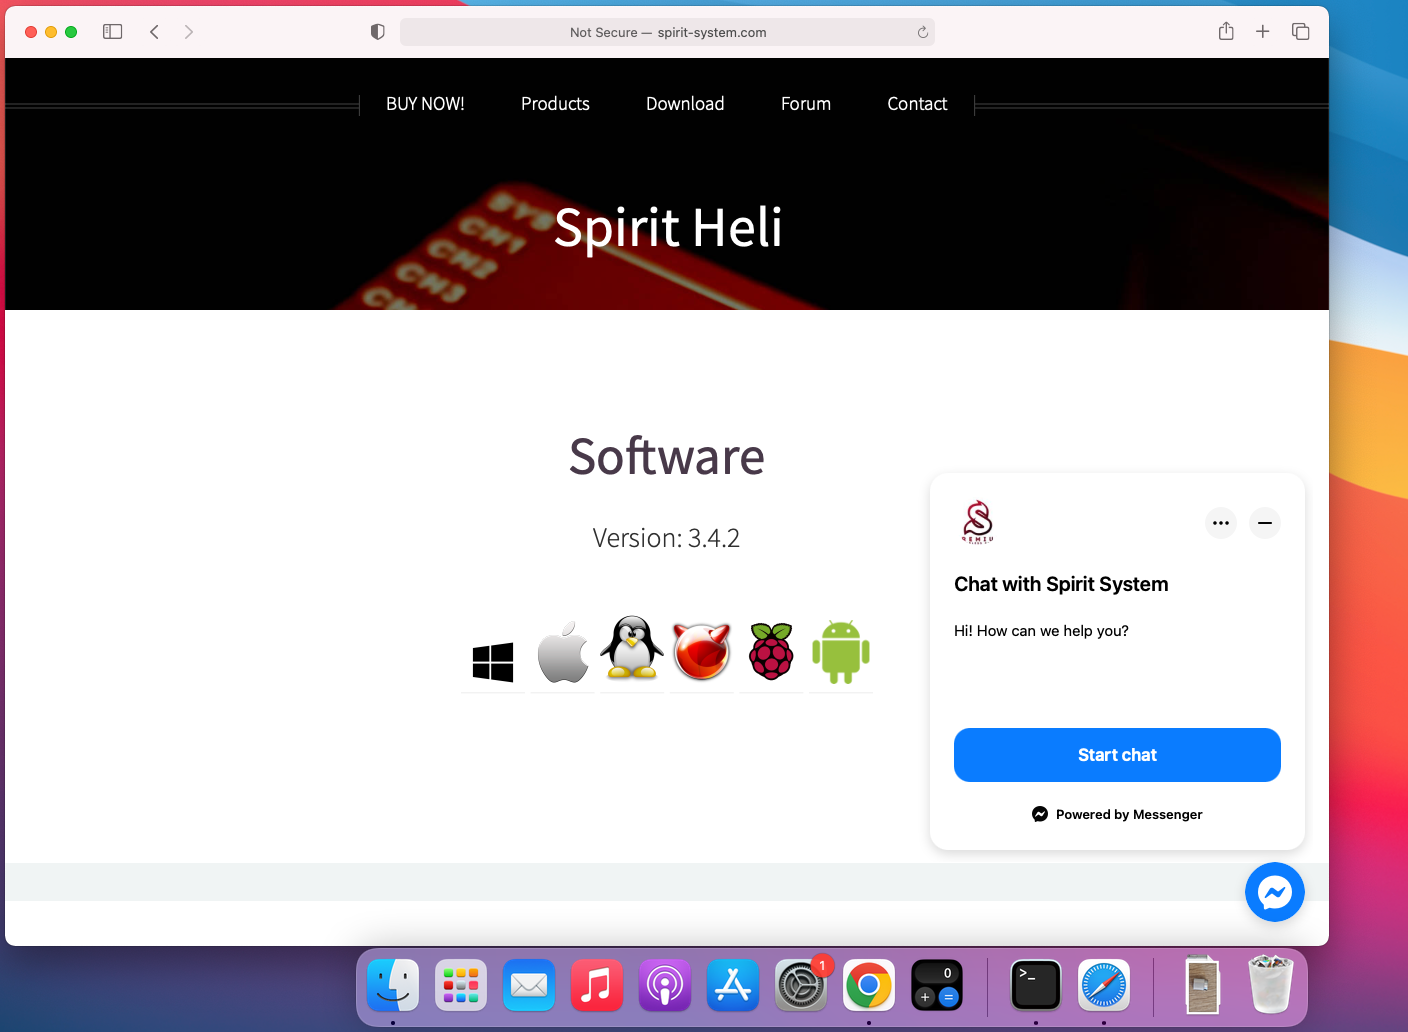
Task: Reload the page with refresh icon
Action: pos(922,32)
